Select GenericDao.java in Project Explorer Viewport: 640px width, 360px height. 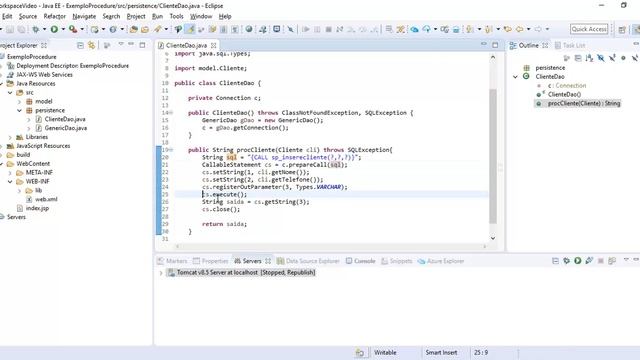point(65,128)
